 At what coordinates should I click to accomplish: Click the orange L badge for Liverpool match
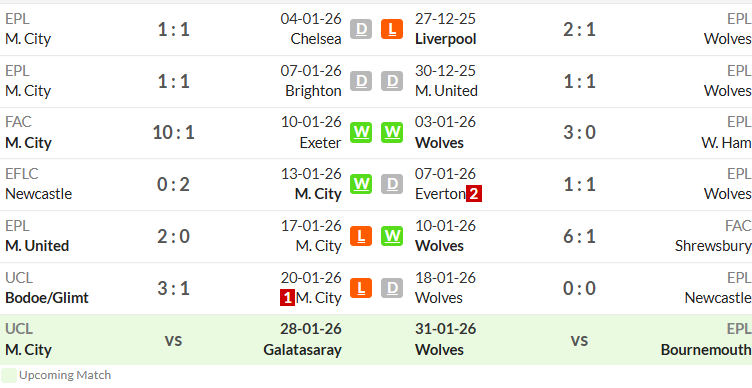pos(392,29)
